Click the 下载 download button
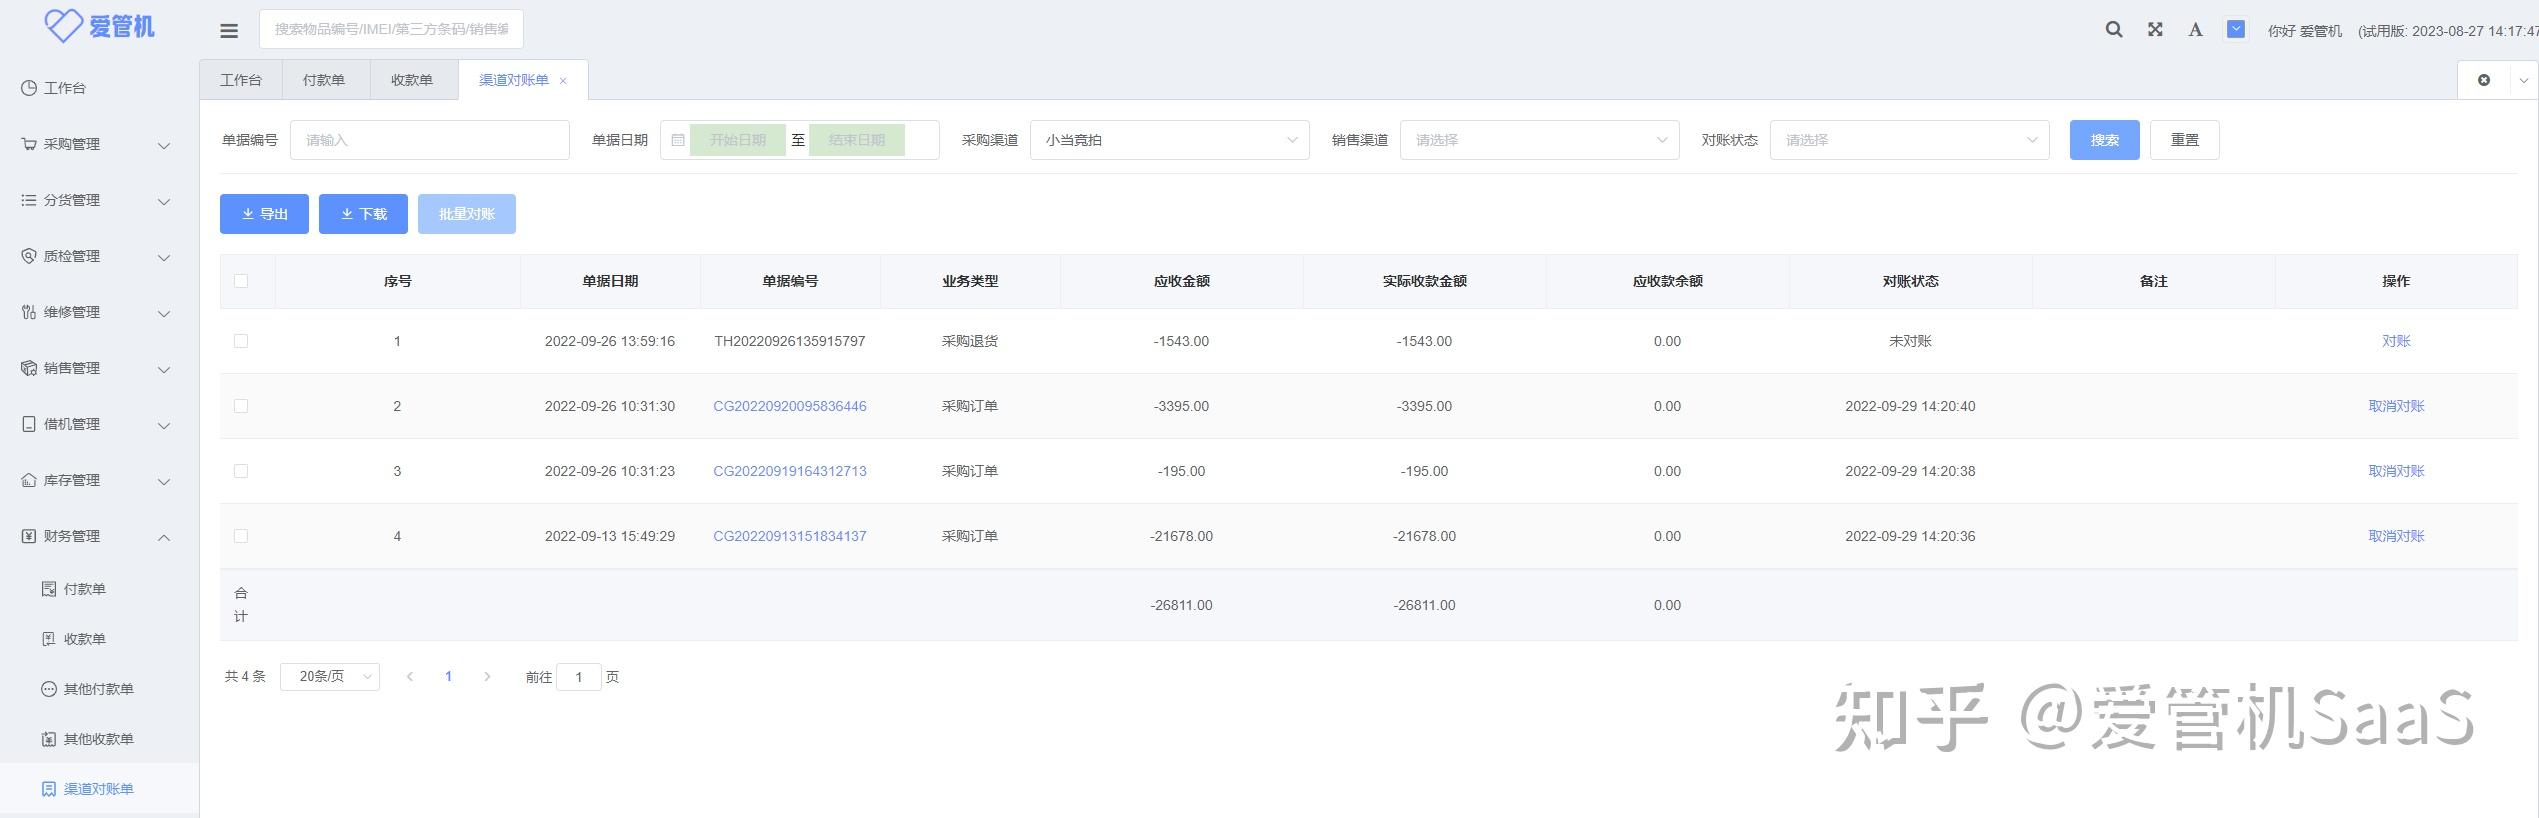Image resolution: width=2539 pixels, height=818 pixels. click(x=363, y=214)
